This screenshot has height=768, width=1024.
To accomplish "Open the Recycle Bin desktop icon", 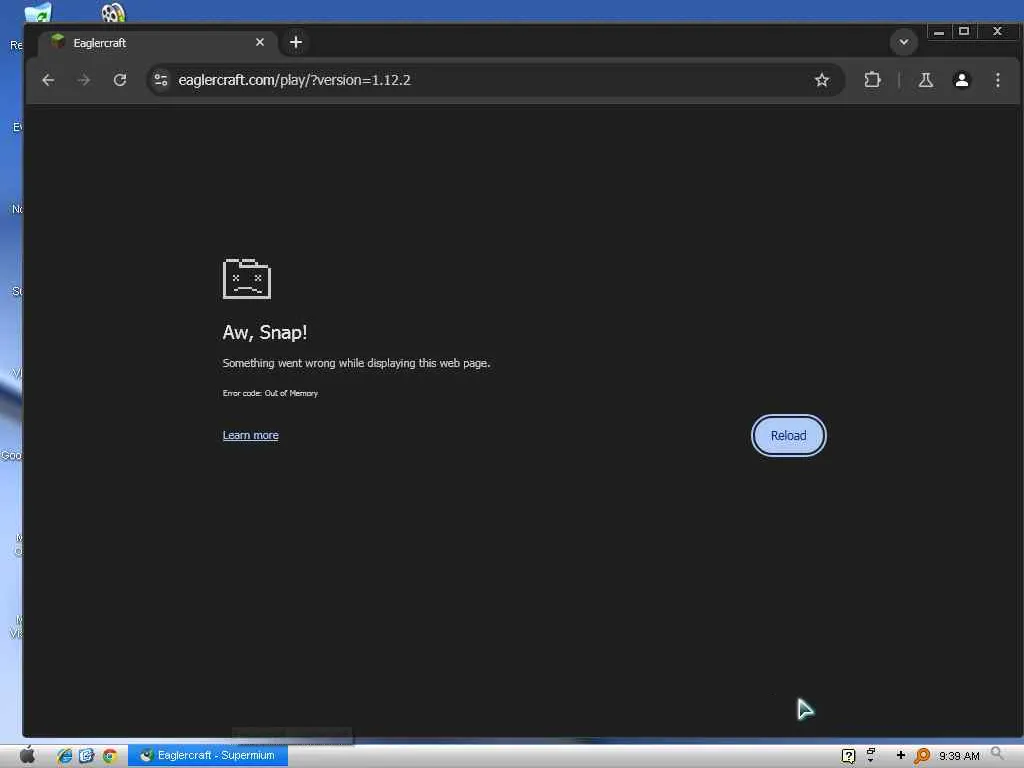I will (x=37, y=12).
